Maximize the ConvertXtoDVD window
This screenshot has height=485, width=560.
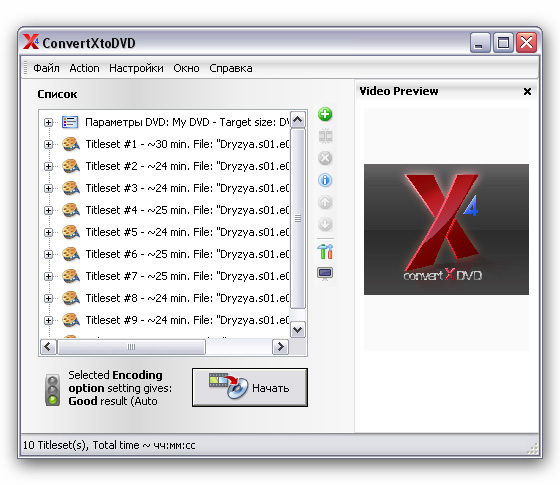(x=503, y=43)
